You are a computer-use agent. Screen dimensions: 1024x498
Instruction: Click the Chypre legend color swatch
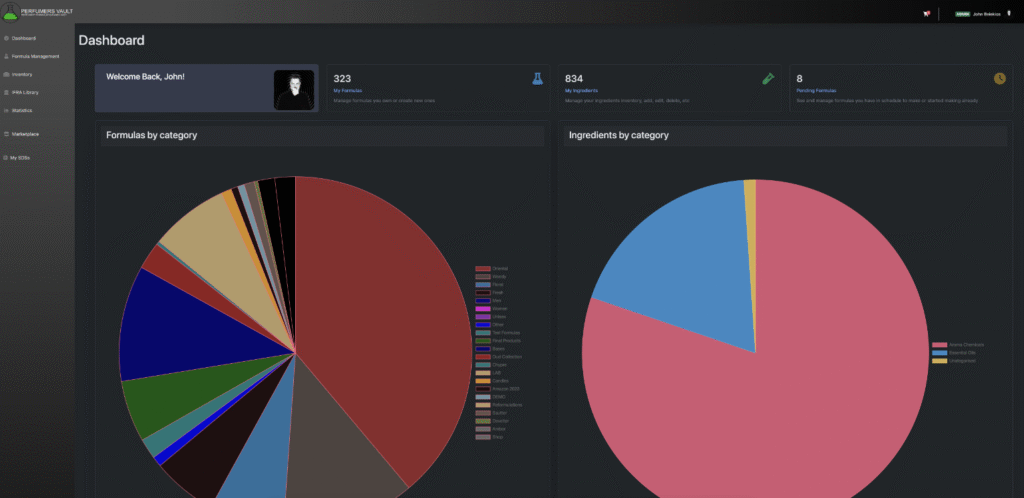[x=483, y=365]
